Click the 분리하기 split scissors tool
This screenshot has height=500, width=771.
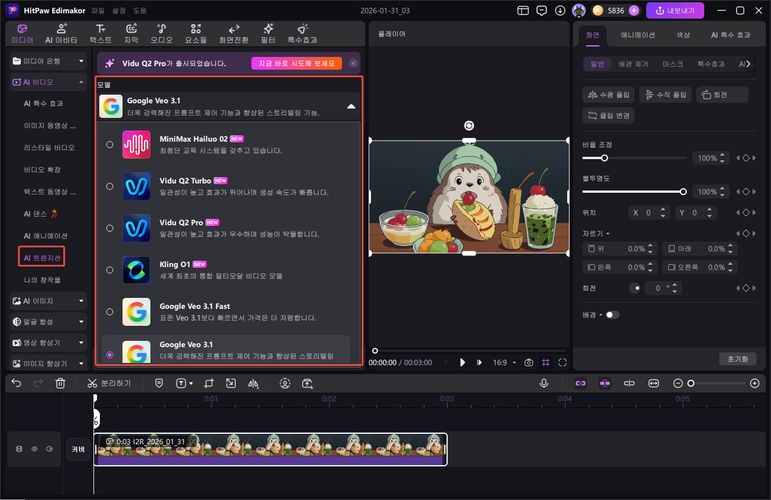click(x=109, y=383)
